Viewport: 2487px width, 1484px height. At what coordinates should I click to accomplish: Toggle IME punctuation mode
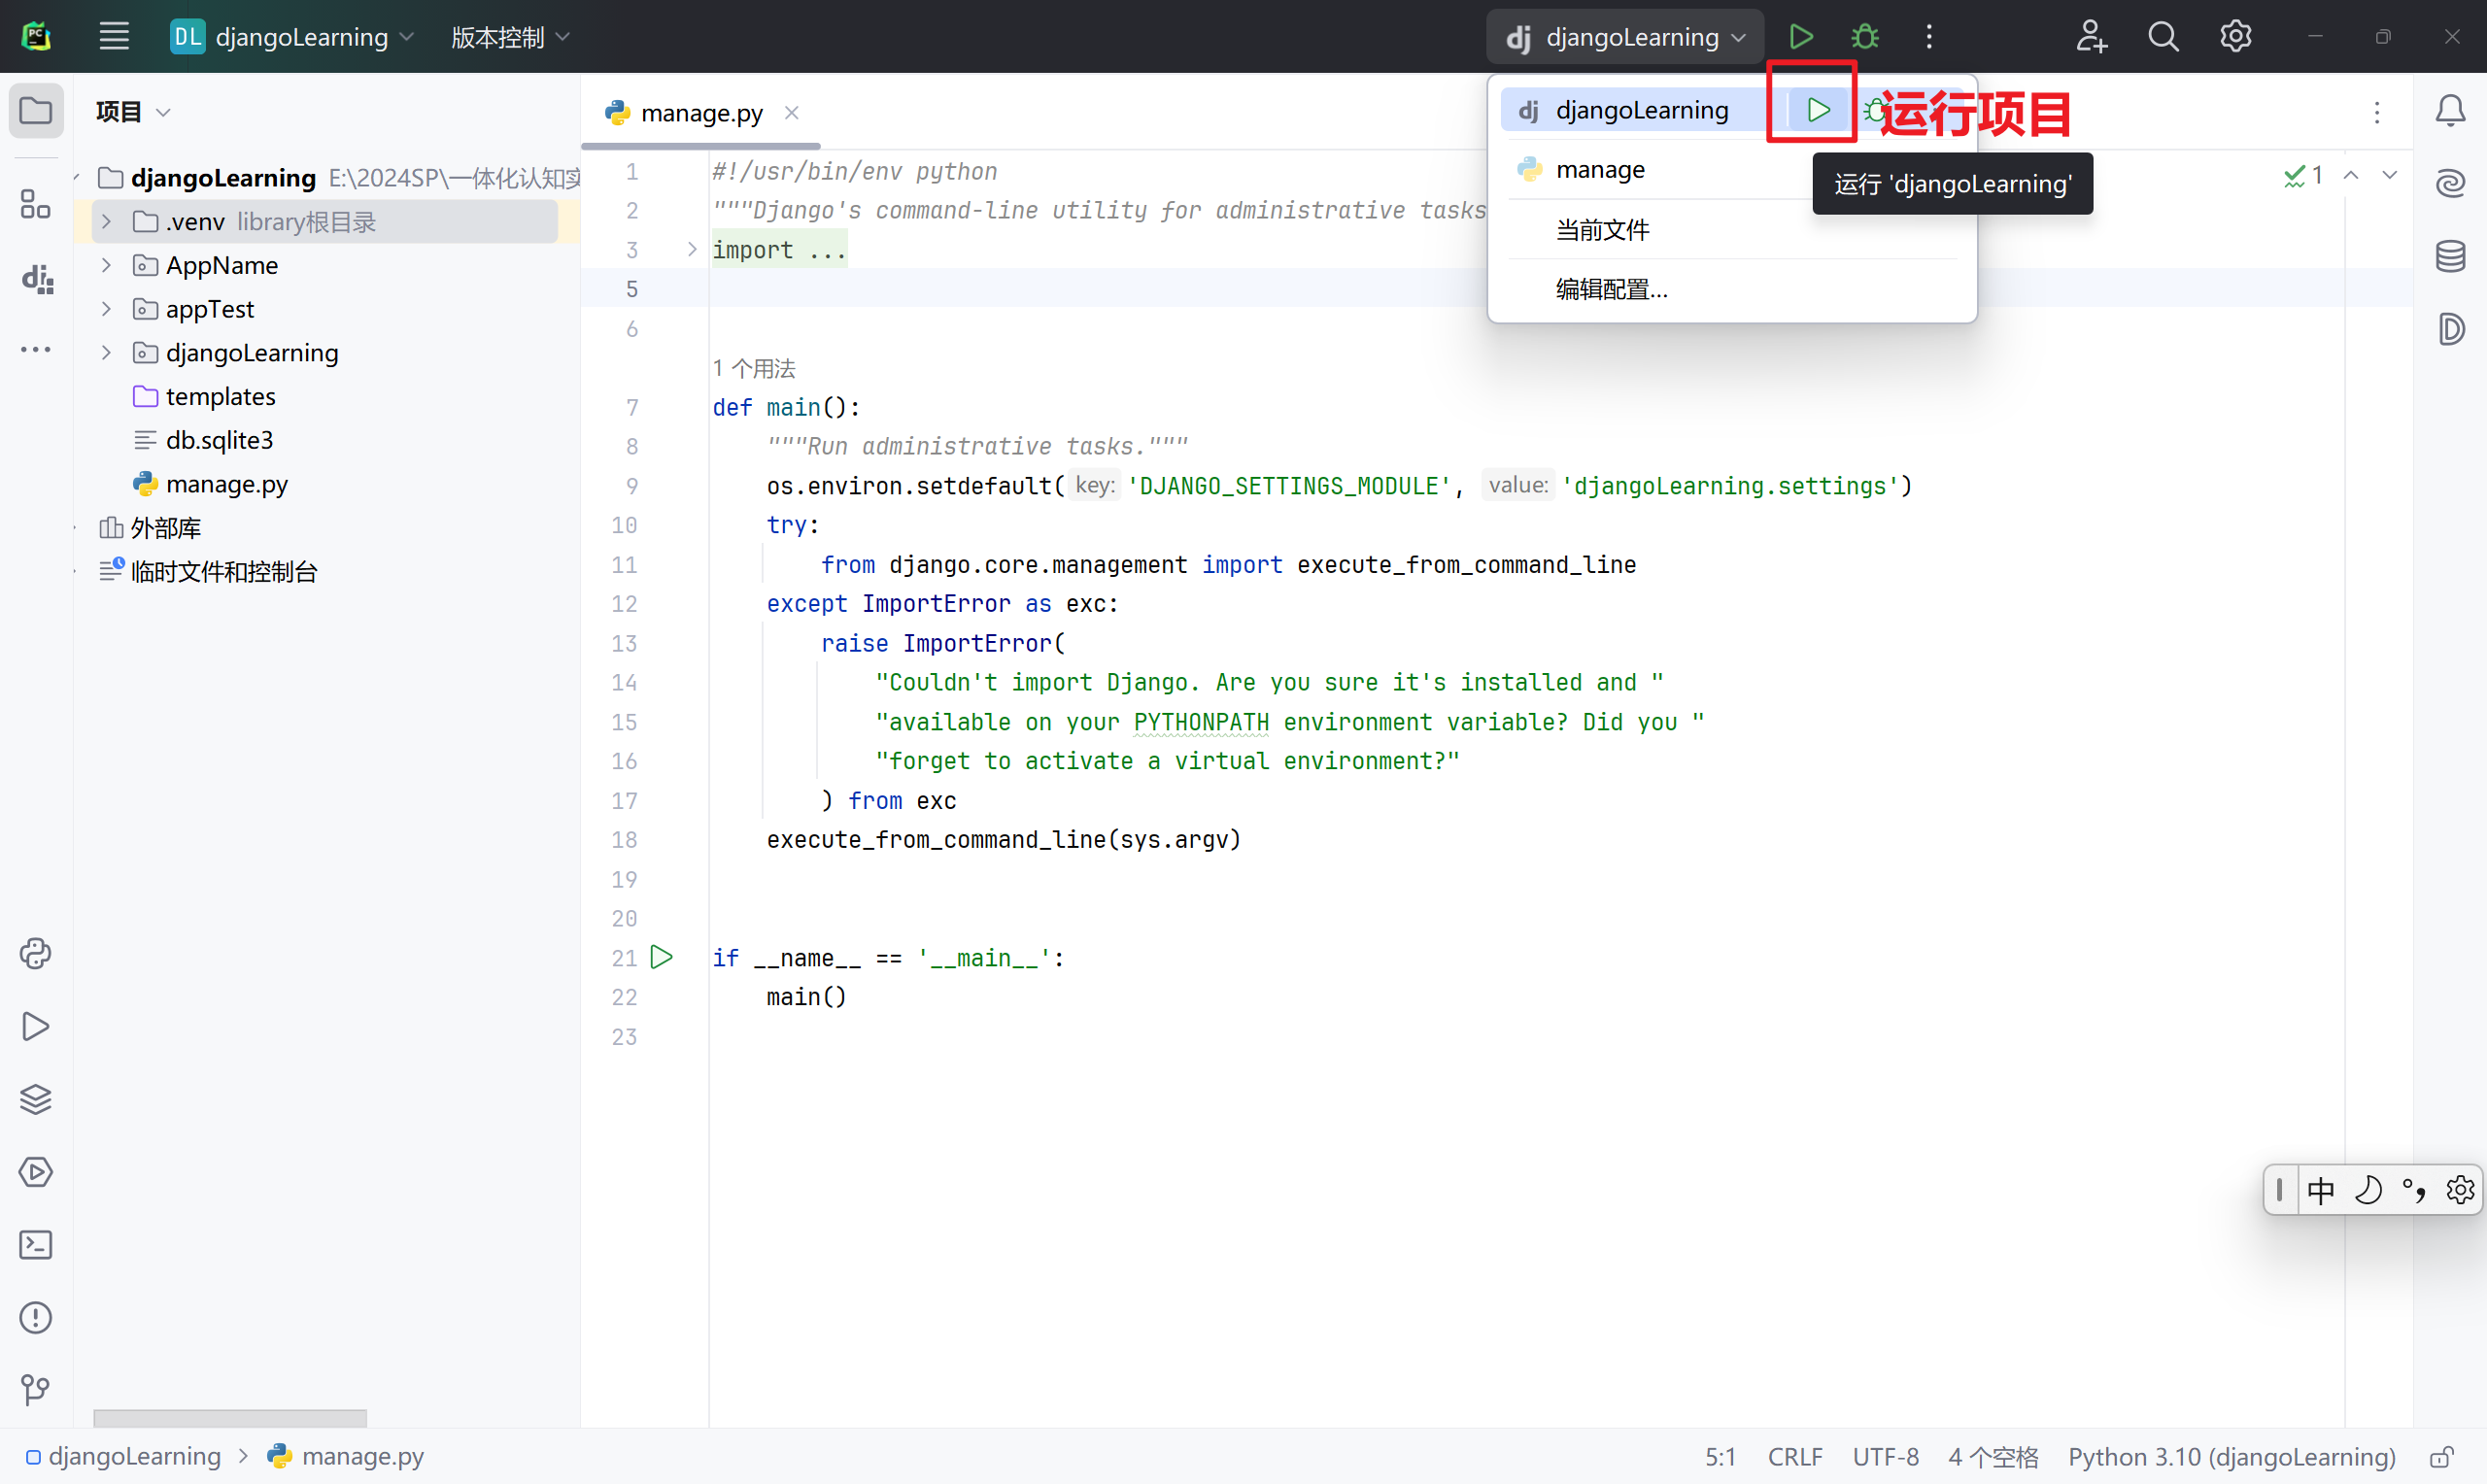pos(2414,1190)
